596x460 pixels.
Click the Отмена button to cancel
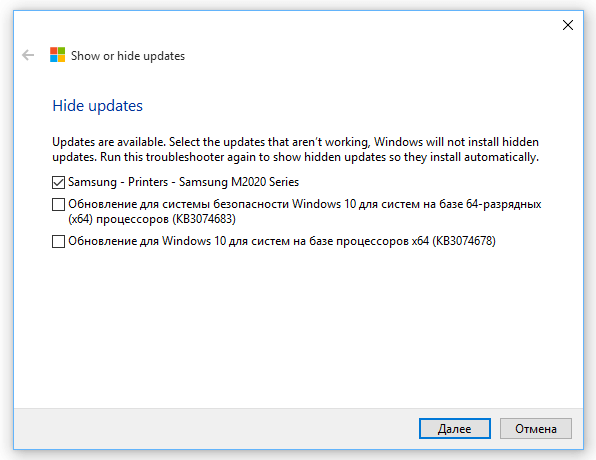[536, 428]
